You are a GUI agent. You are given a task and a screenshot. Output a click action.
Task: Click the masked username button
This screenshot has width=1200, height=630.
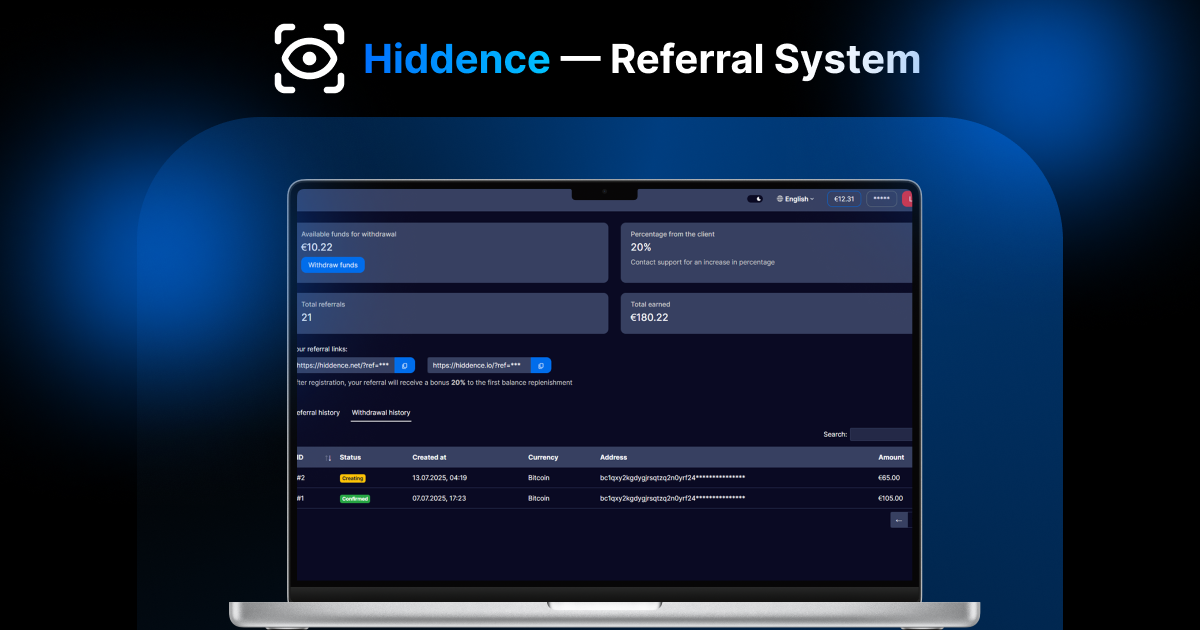tap(881, 199)
